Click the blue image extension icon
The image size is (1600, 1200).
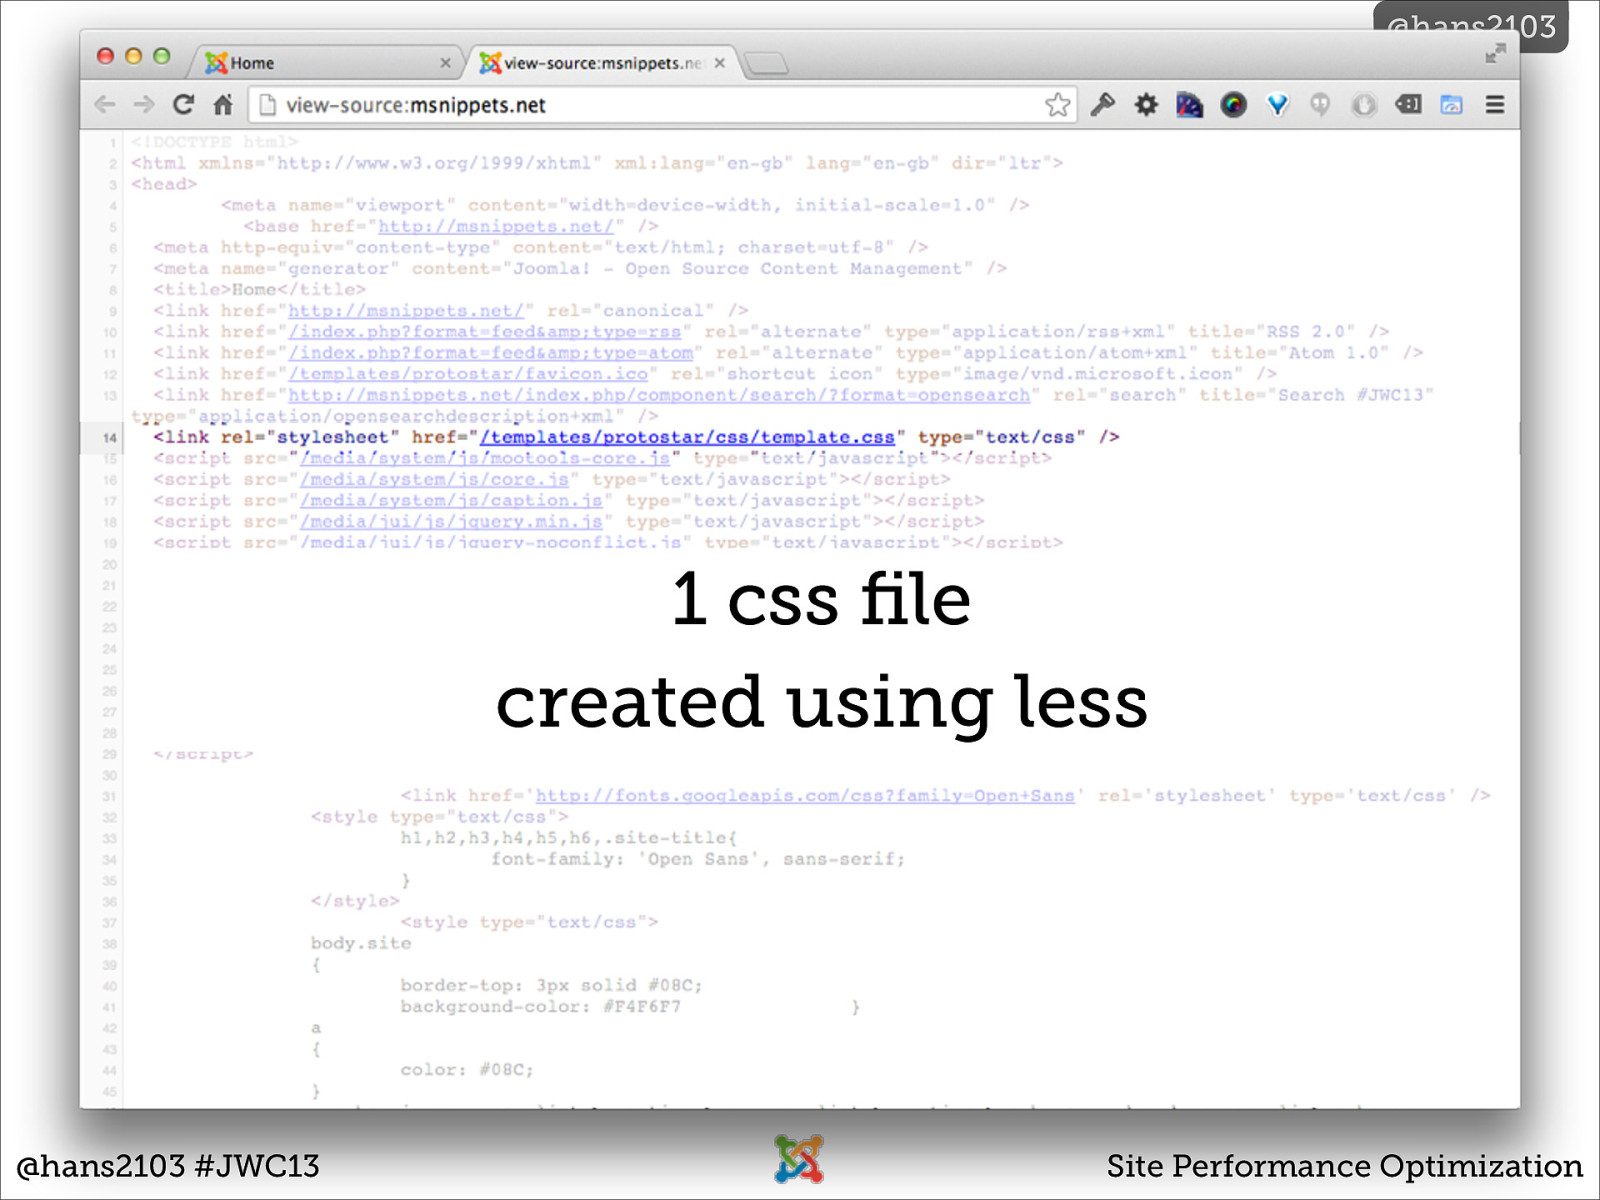[x=1189, y=104]
